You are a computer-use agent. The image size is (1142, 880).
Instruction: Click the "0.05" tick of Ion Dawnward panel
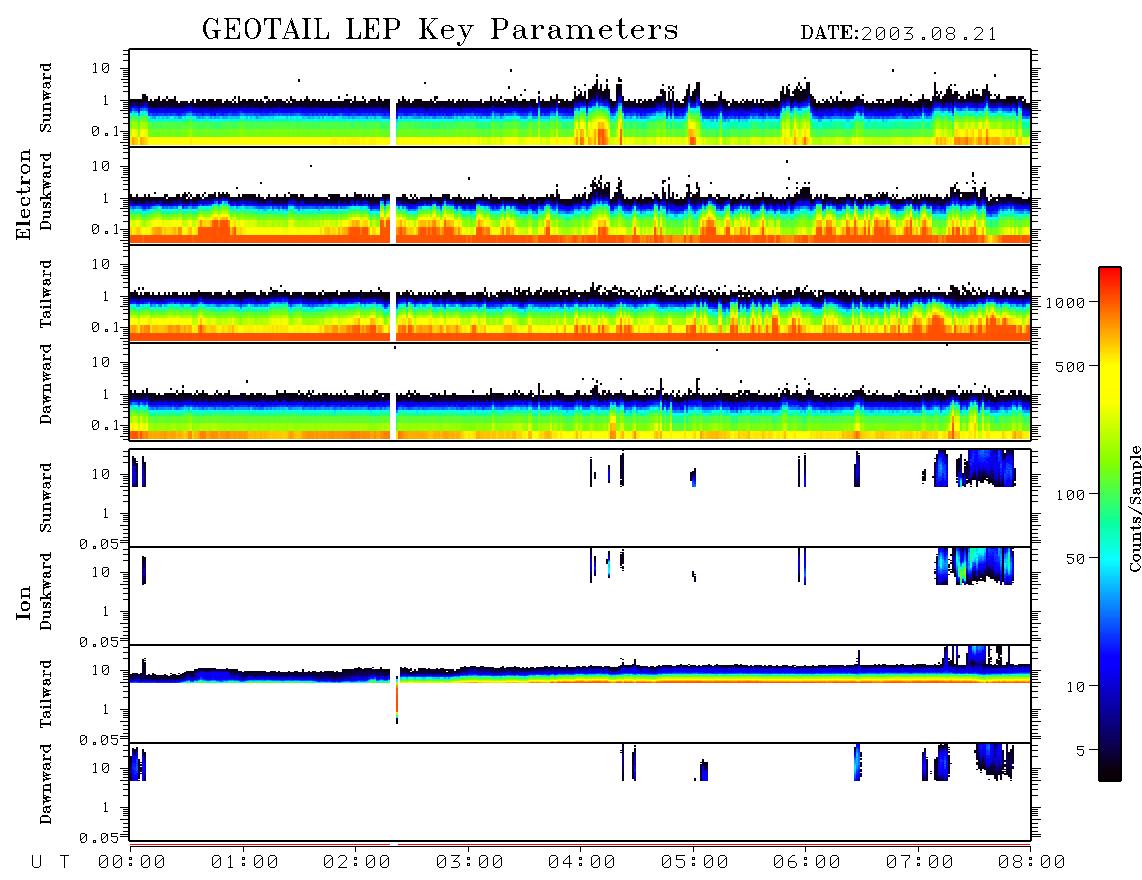click(x=99, y=838)
